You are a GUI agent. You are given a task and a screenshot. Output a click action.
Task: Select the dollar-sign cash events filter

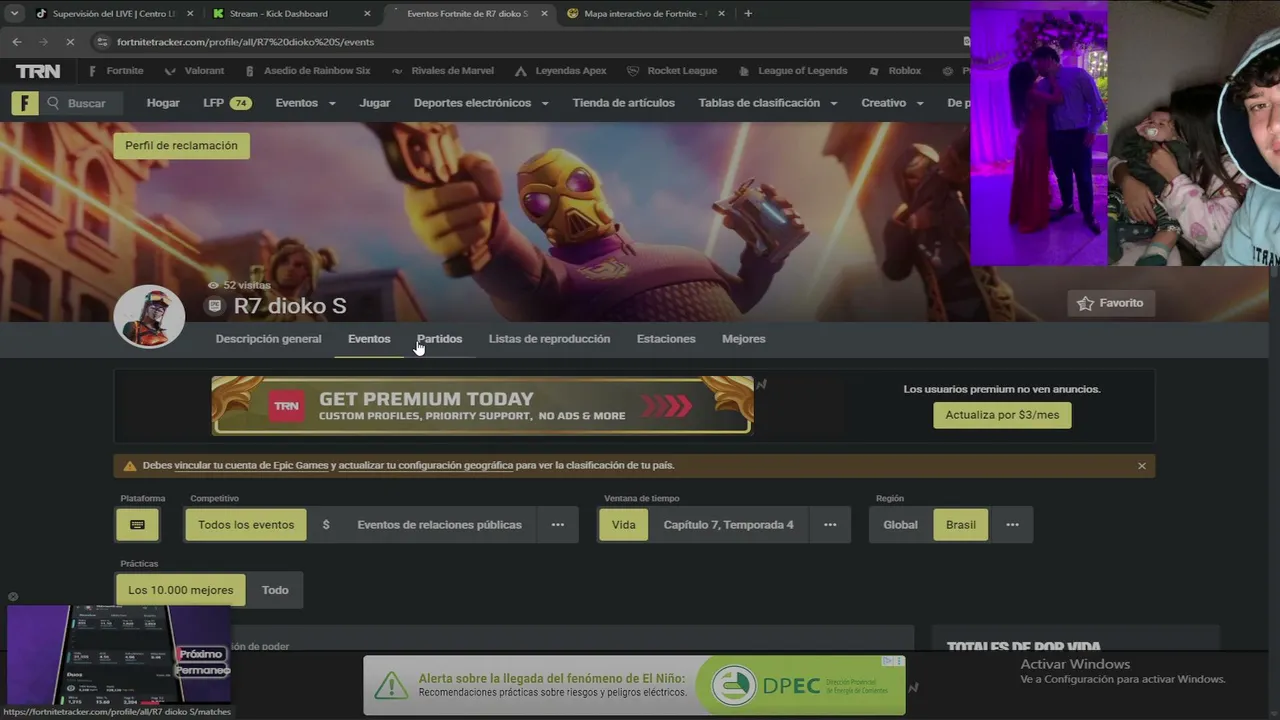click(x=326, y=525)
